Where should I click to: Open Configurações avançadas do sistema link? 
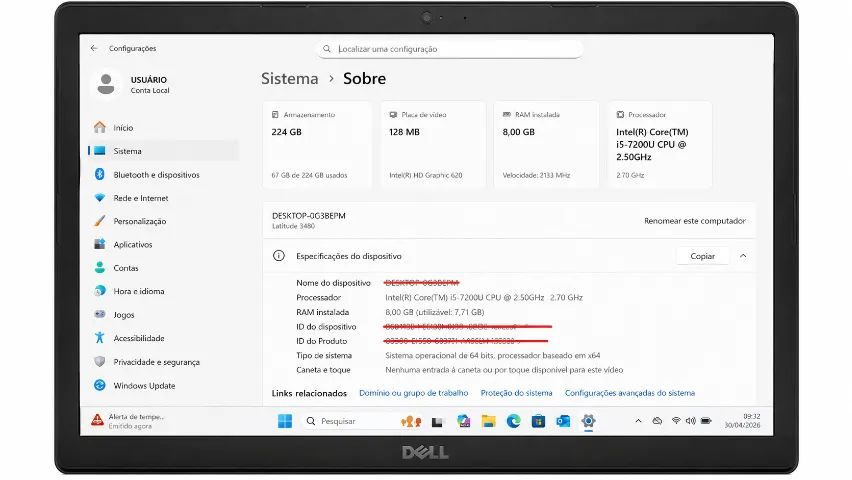[x=630, y=393]
